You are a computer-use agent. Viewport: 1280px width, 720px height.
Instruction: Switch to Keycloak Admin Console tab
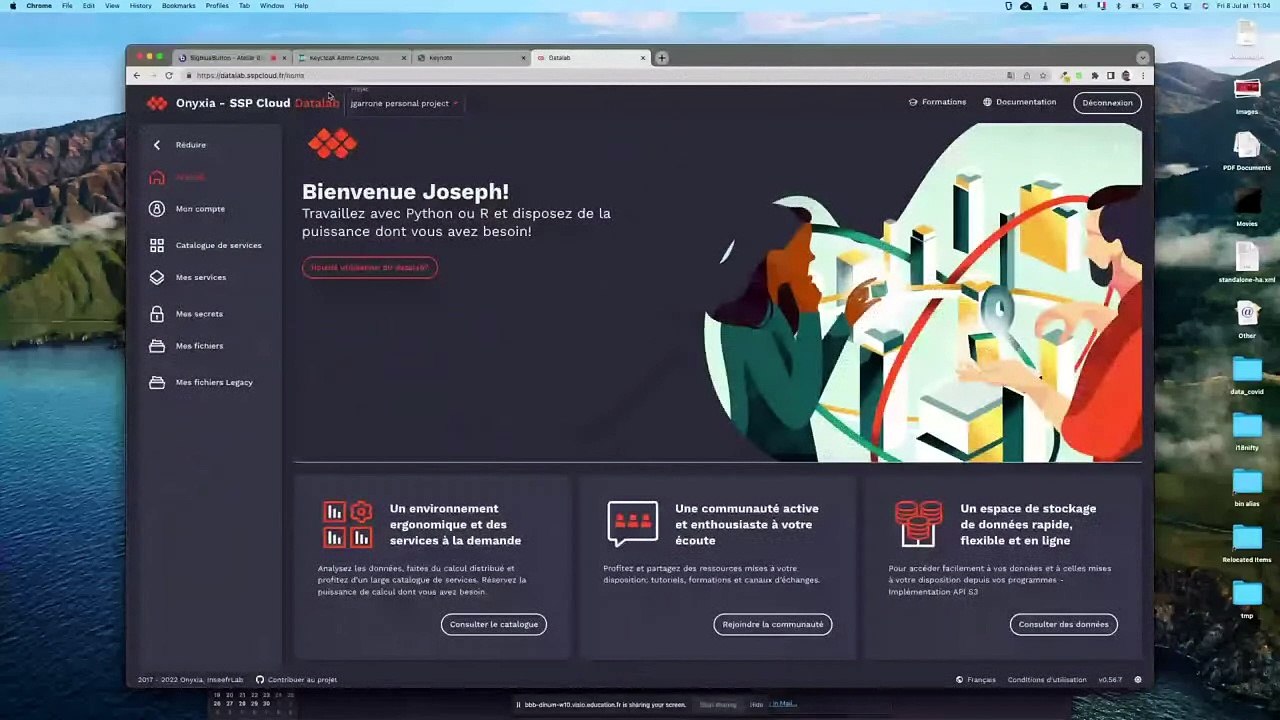[x=351, y=58]
